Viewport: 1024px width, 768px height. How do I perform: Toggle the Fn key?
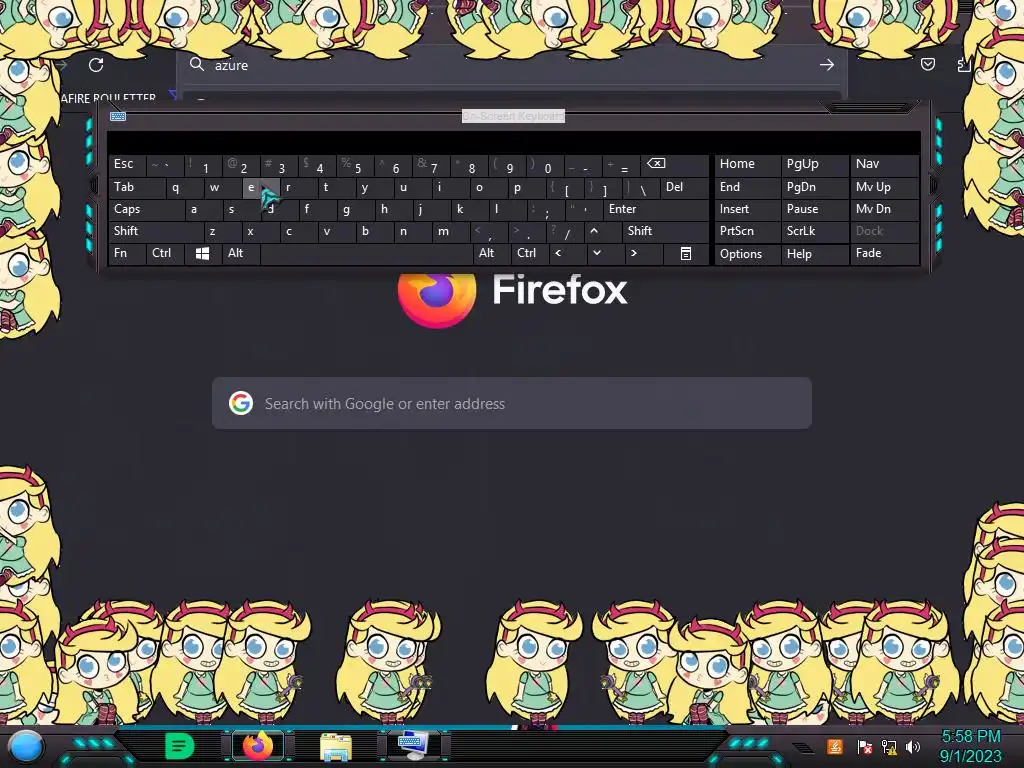pyautogui.click(x=127, y=253)
